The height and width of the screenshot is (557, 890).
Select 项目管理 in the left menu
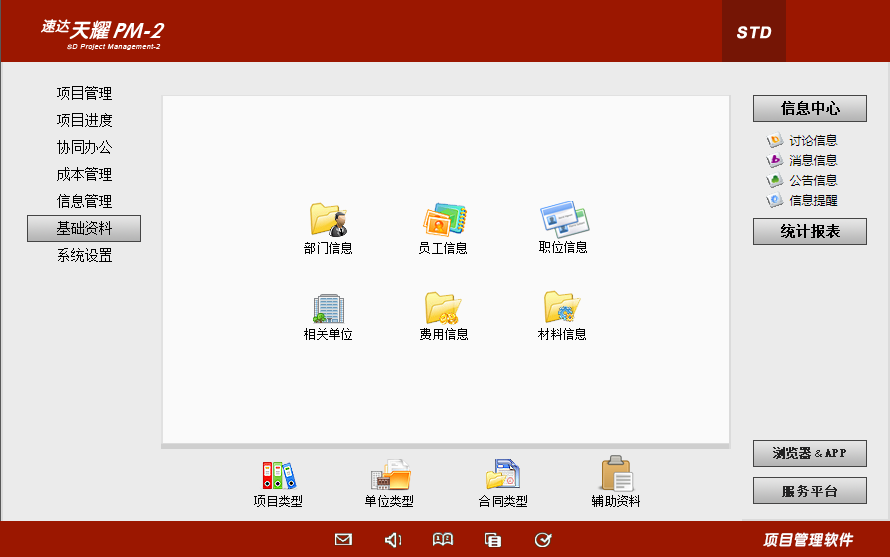click(84, 93)
